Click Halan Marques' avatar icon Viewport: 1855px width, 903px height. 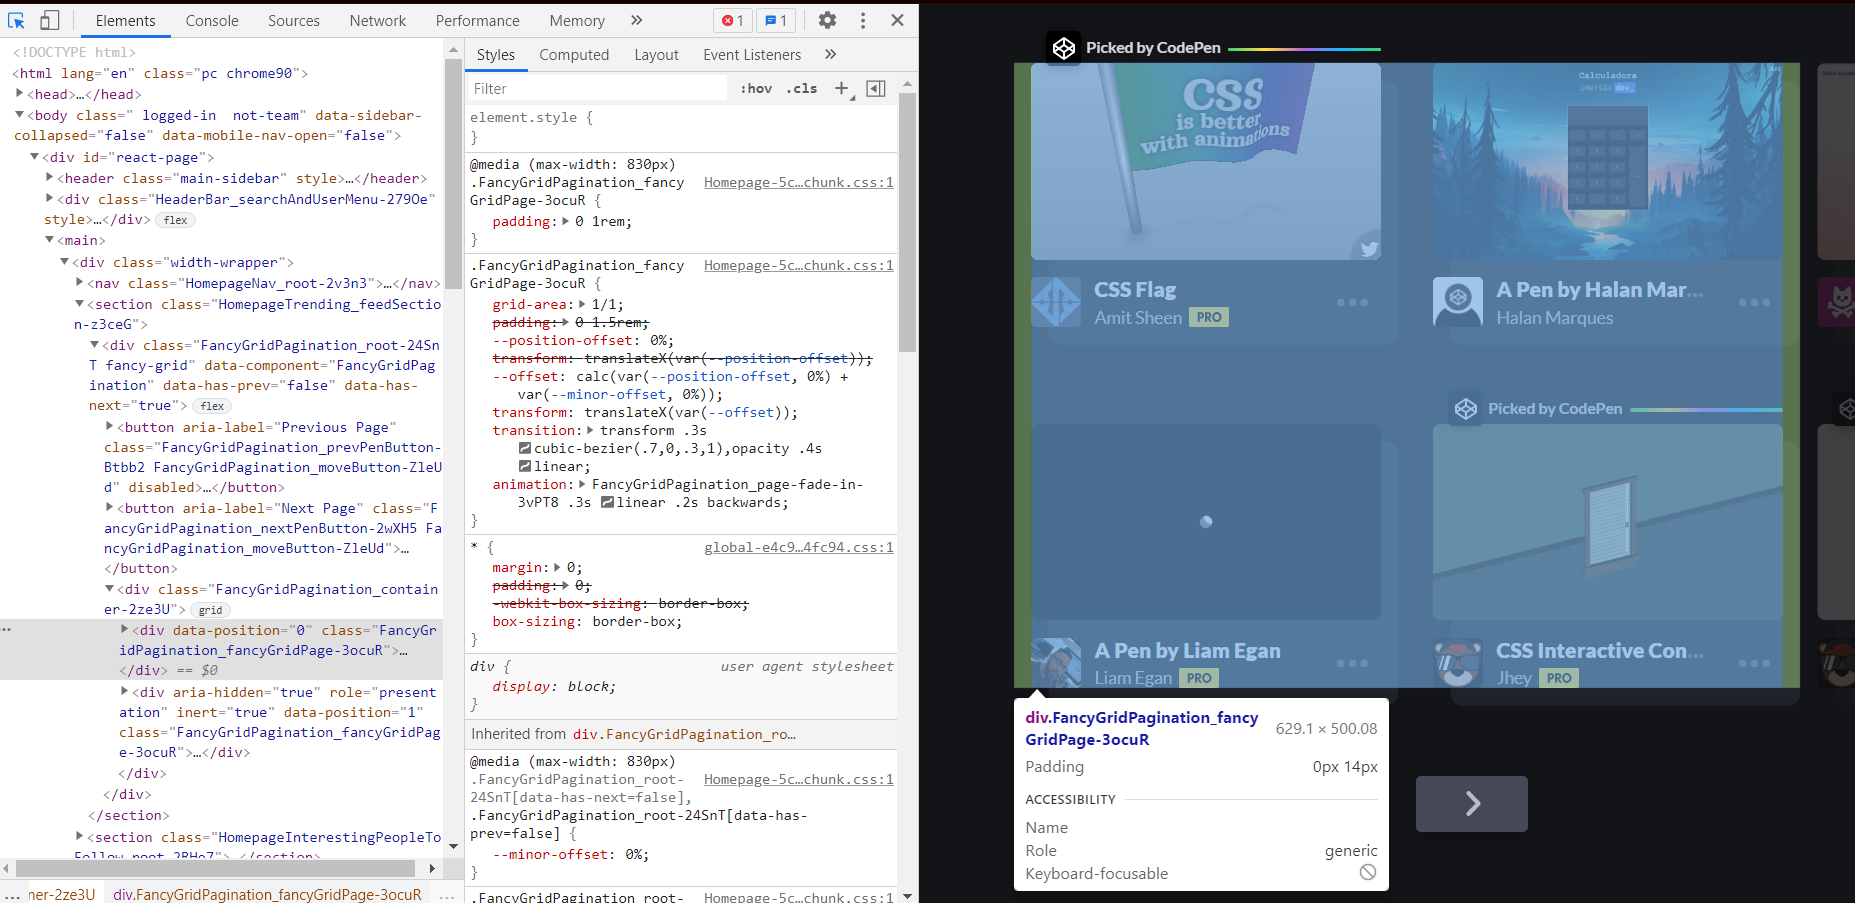click(x=1458, y=302)
